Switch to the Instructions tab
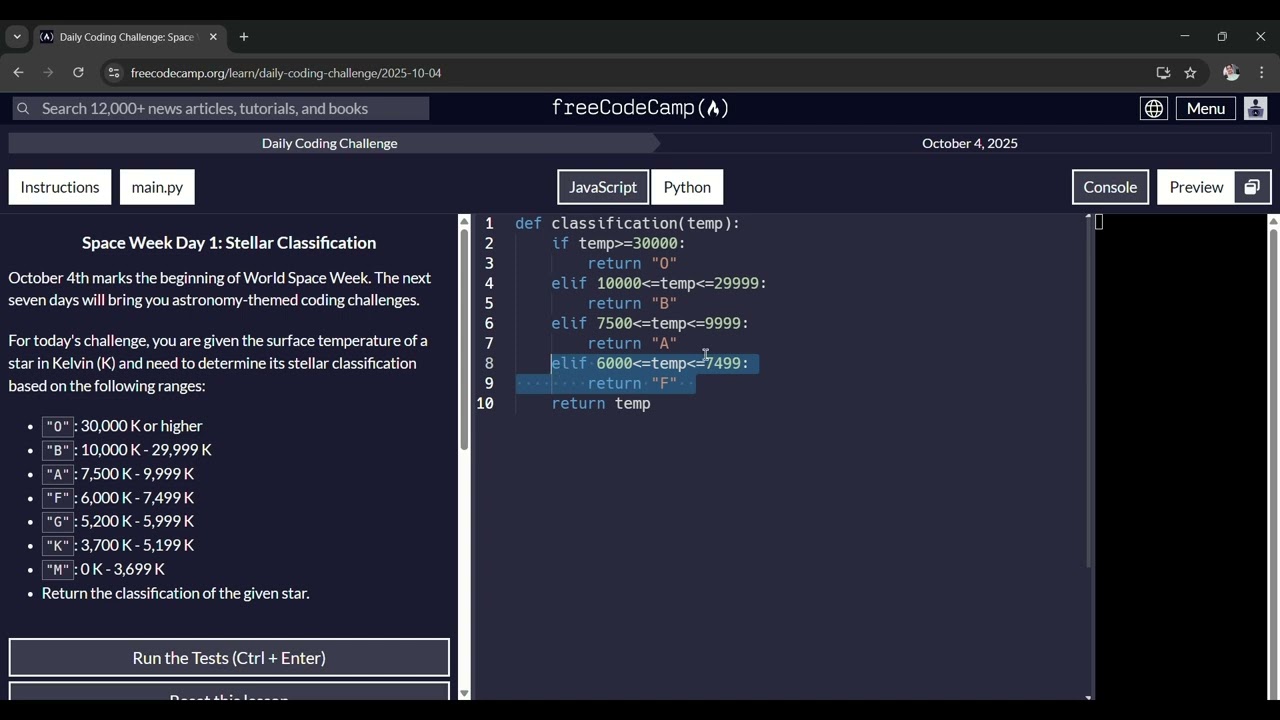 [60, 187]
